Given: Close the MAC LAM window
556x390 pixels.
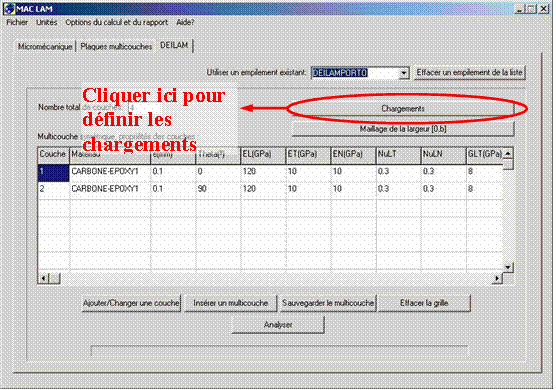Looking at the screenshot, I should [x=544, y=9].
